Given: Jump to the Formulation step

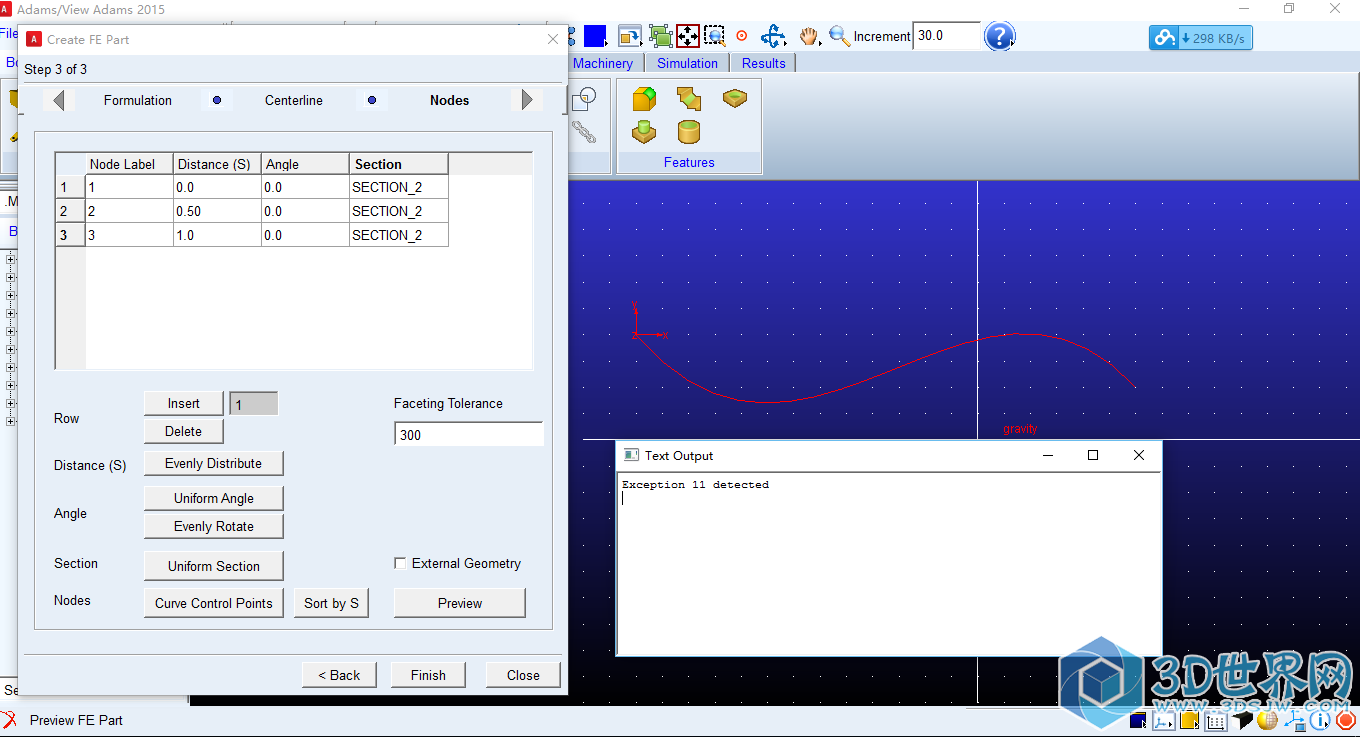Looking at the screenshot, I should (x=138, y=100).
